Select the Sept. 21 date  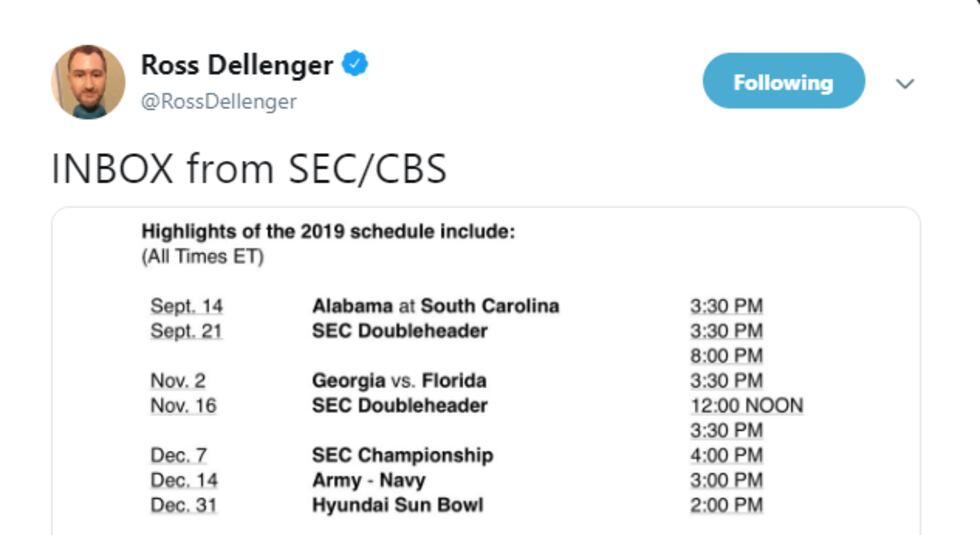coord(186,331)
